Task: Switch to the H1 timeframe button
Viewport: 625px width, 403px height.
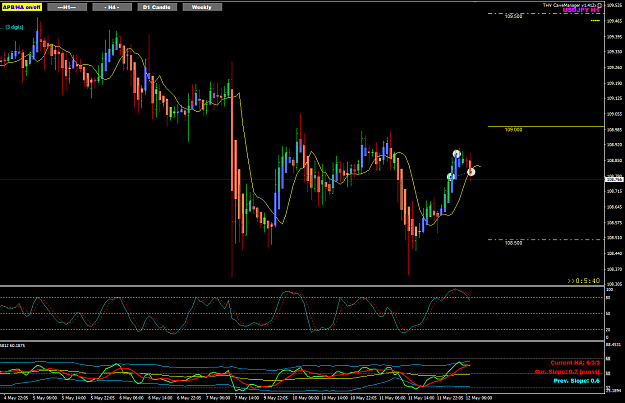Action: 67,7
